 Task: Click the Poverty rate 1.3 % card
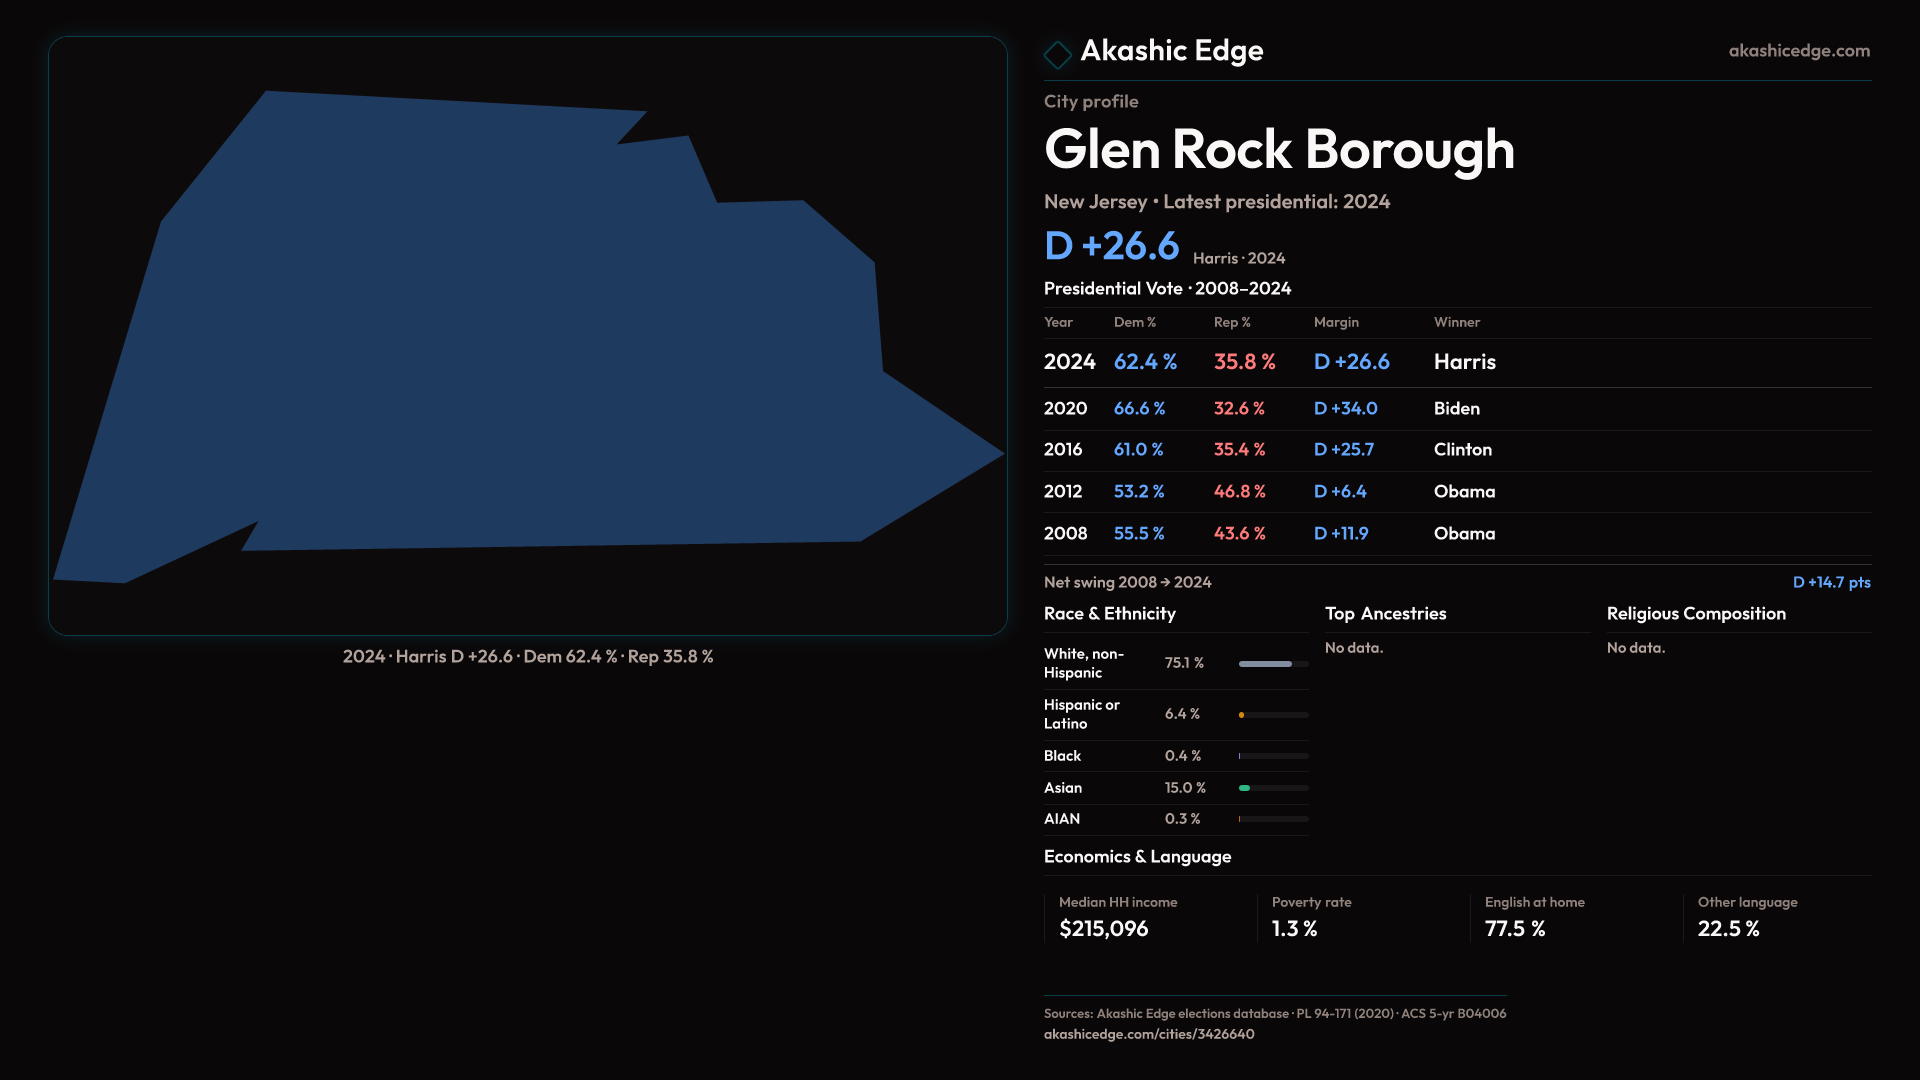point(1311,917)
